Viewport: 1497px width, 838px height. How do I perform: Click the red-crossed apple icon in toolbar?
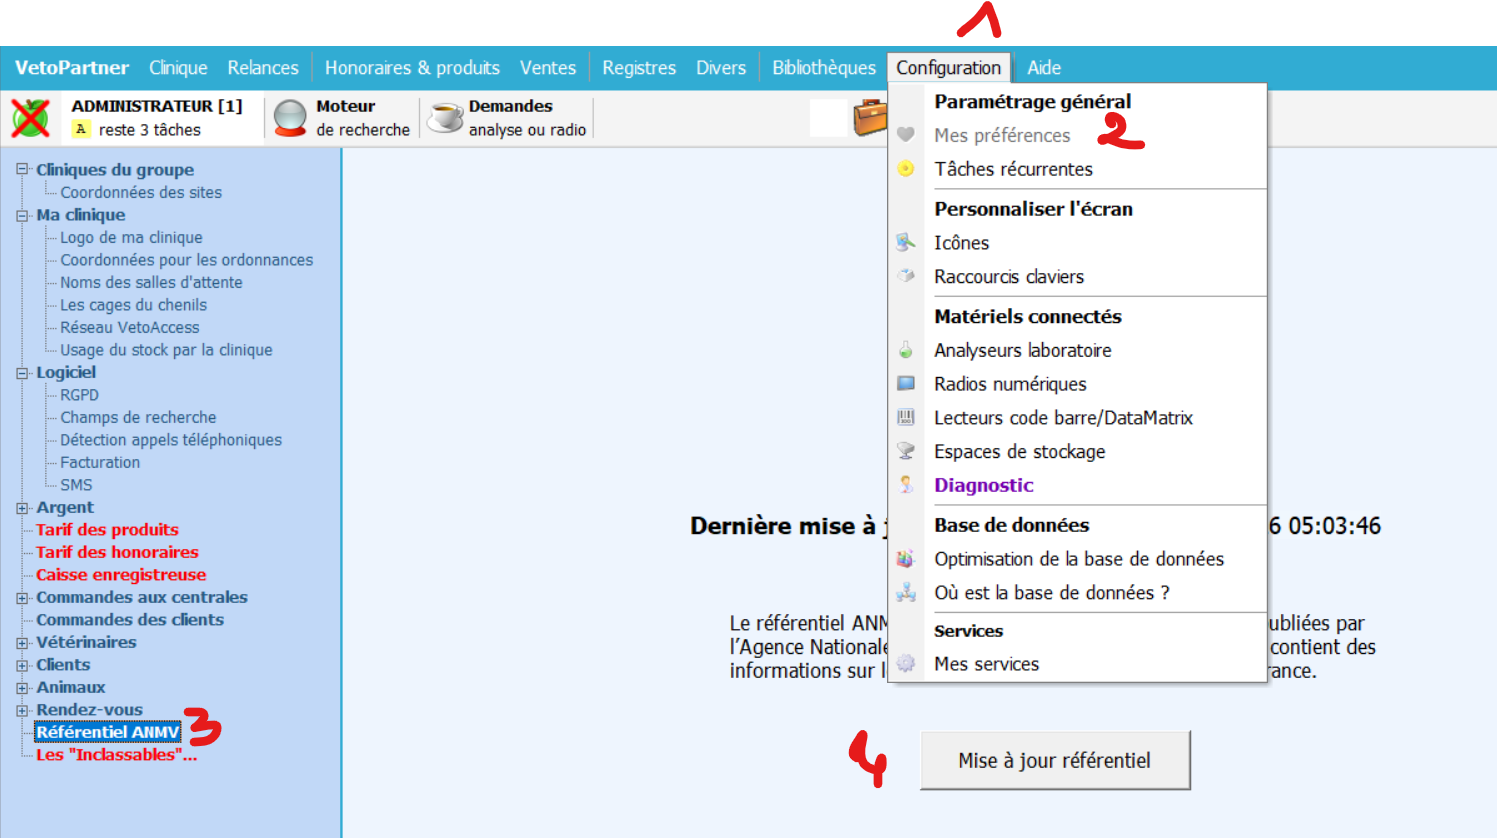pyautogui.click(x=30, y=118)
